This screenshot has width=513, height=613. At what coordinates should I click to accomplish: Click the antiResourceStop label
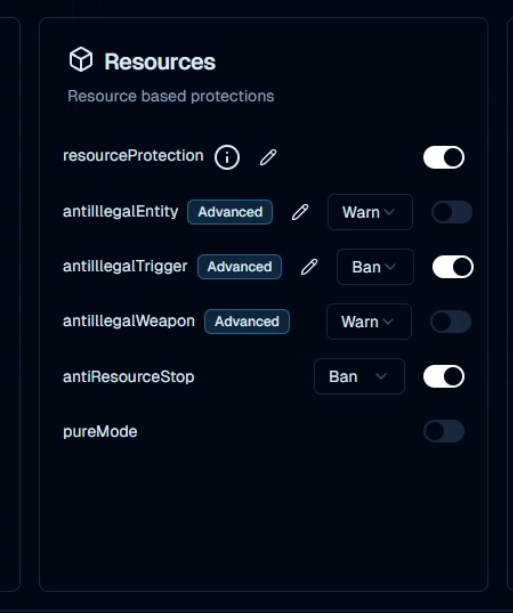pos(129,376)
